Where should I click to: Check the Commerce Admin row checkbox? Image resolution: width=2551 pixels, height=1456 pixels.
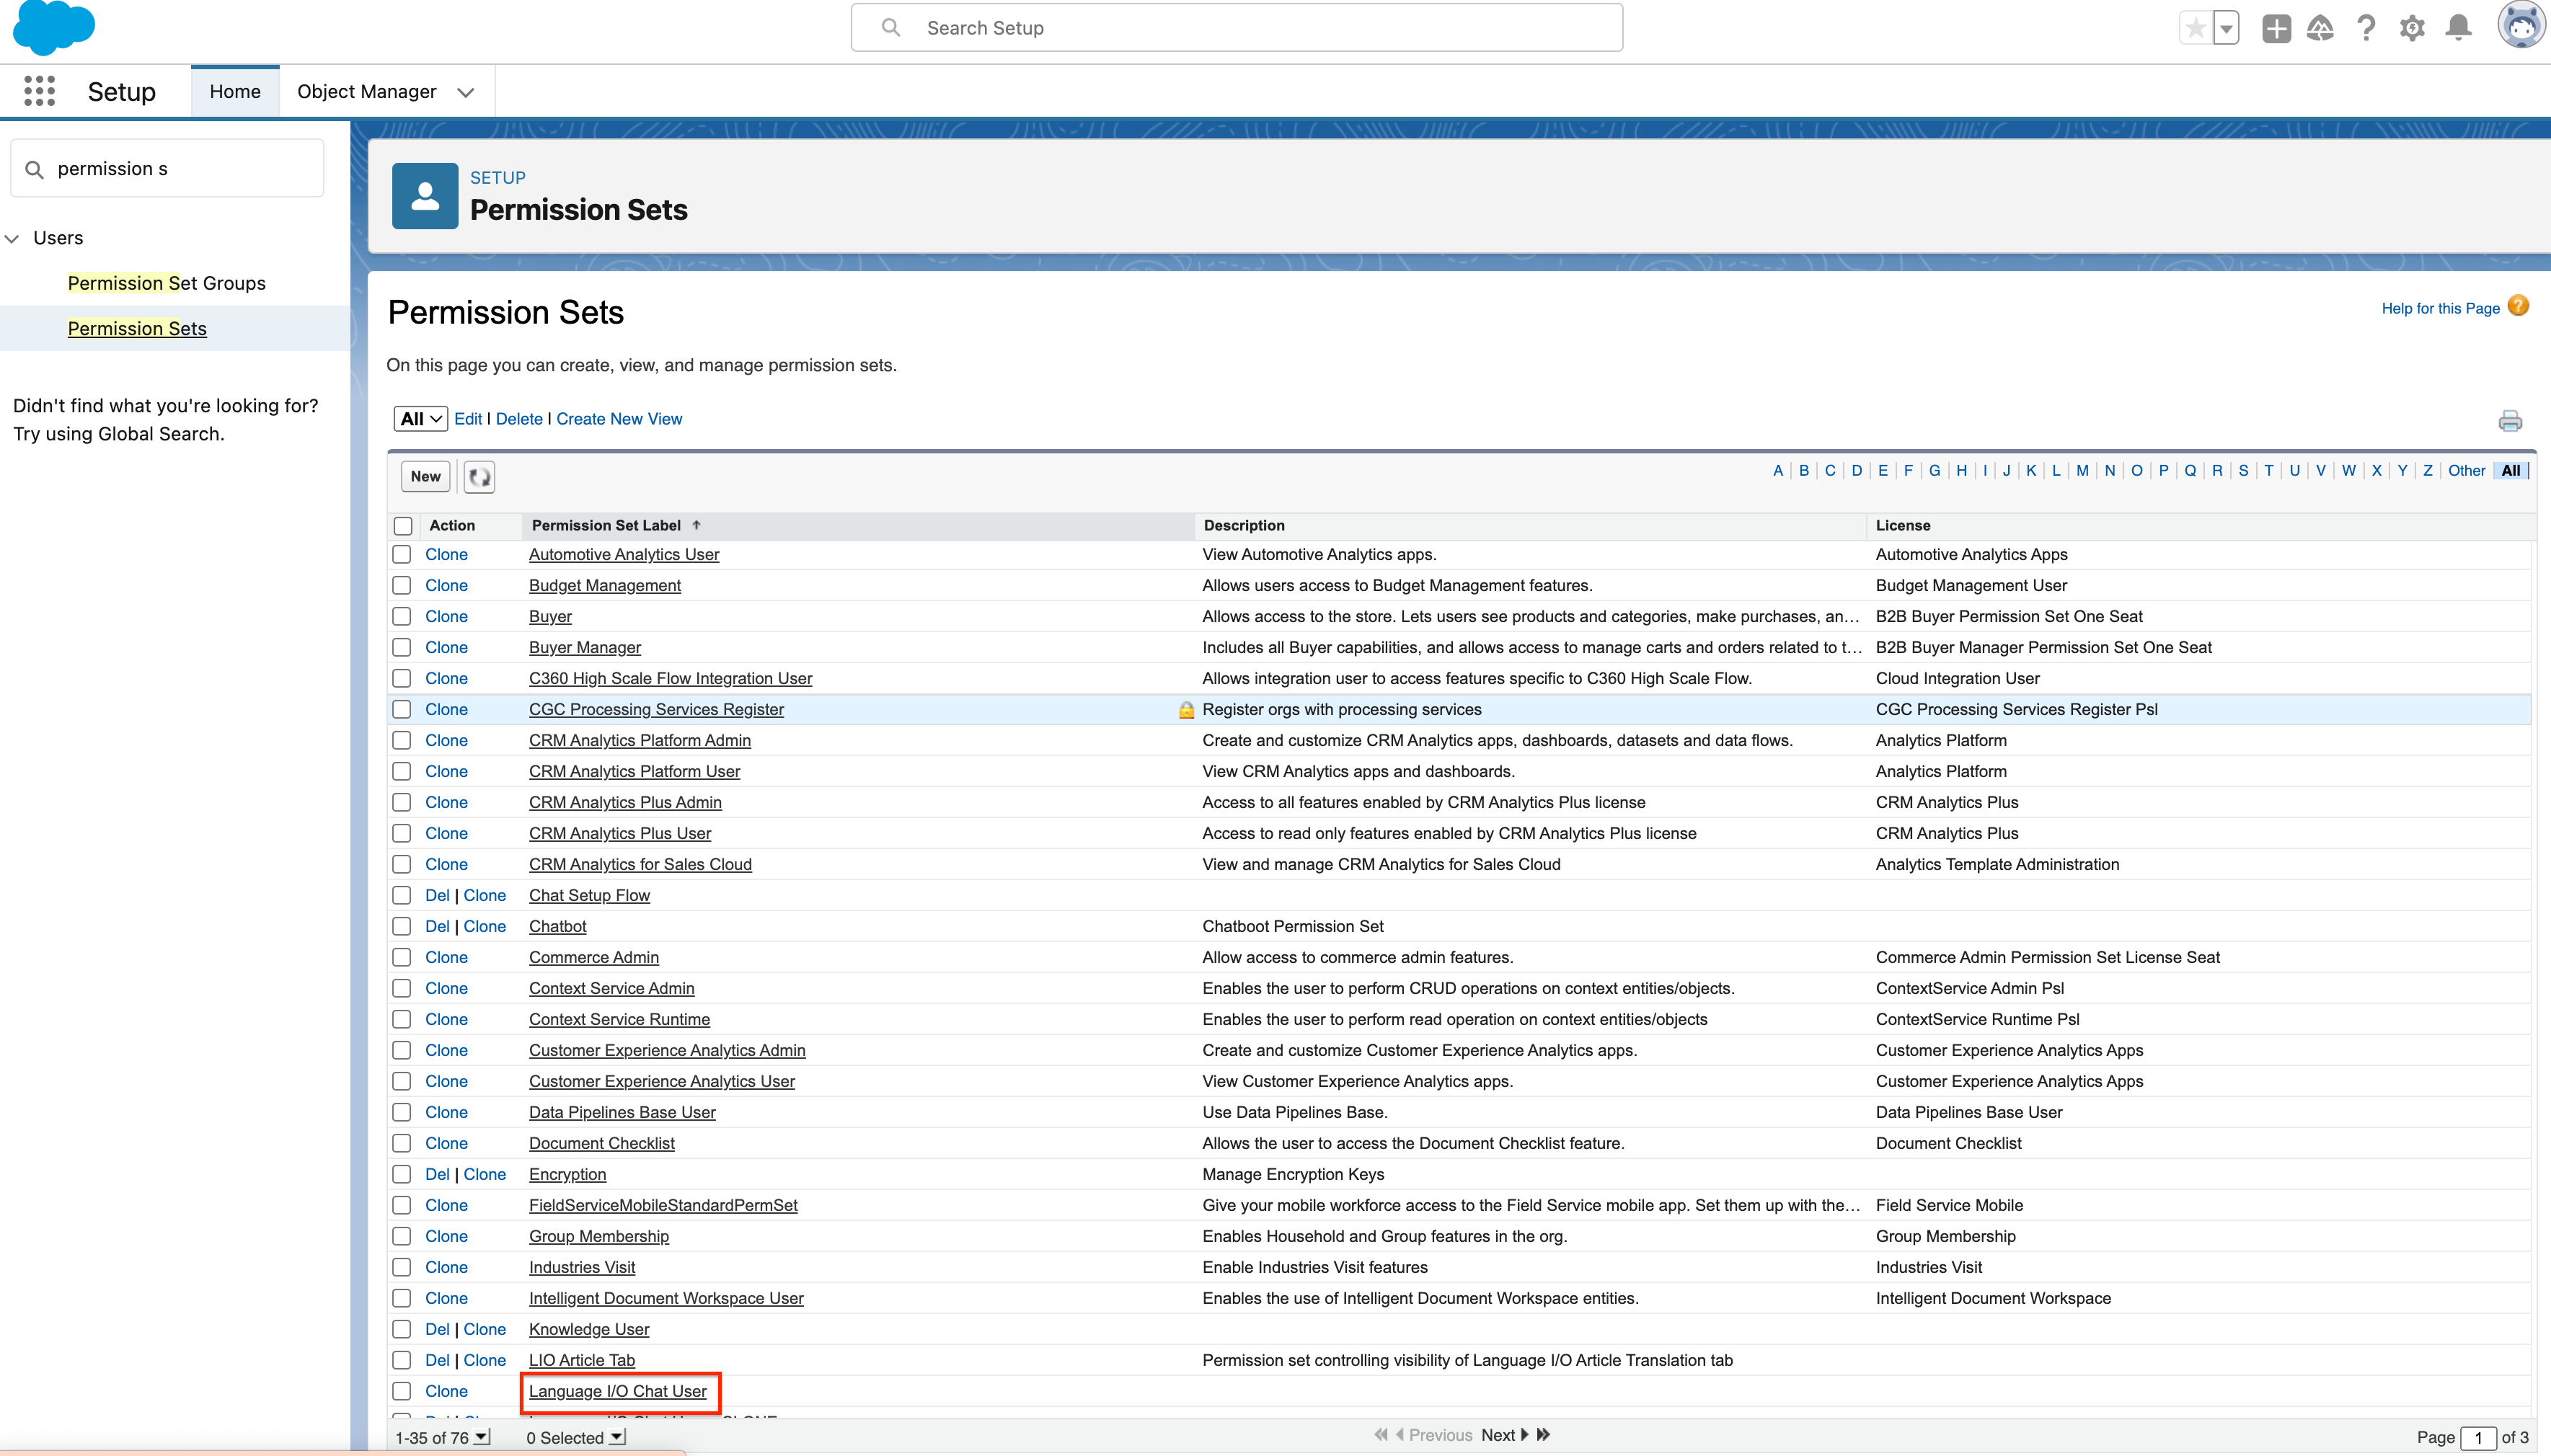point(402,957)
